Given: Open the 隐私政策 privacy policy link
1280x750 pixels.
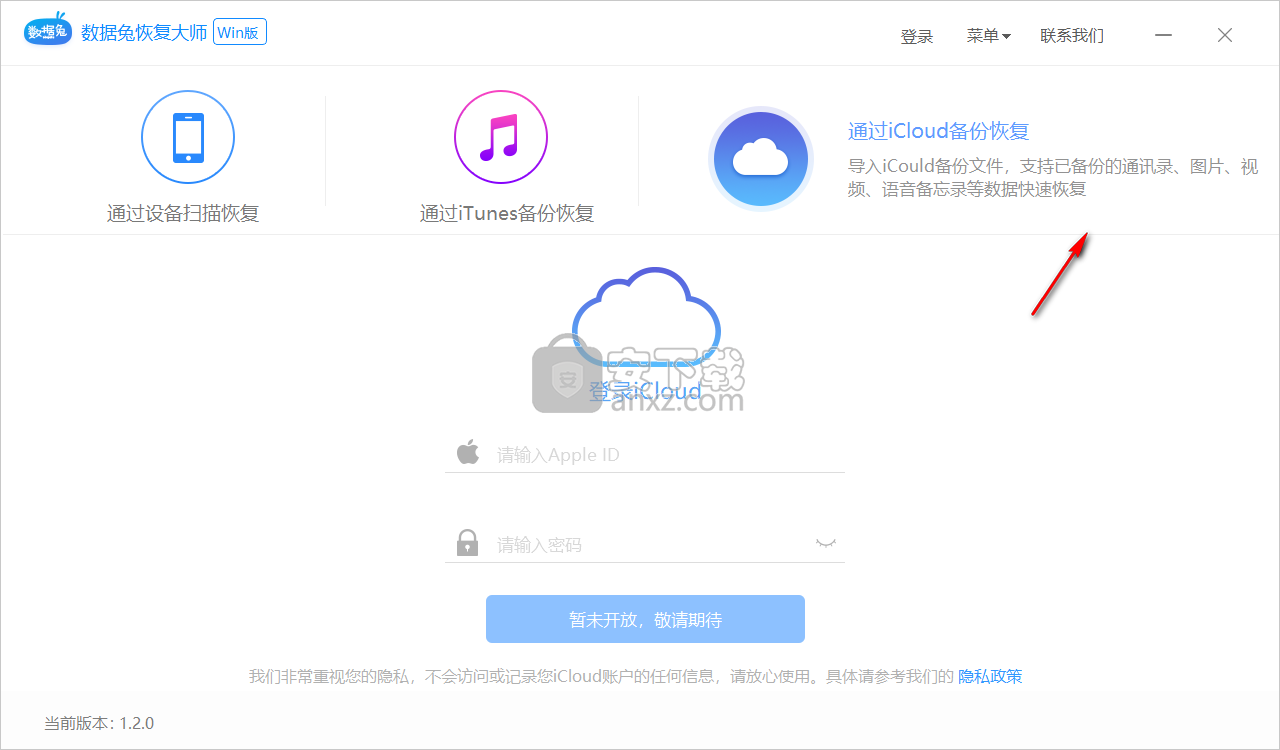Looking at the screenshot, I should (989, 676).
